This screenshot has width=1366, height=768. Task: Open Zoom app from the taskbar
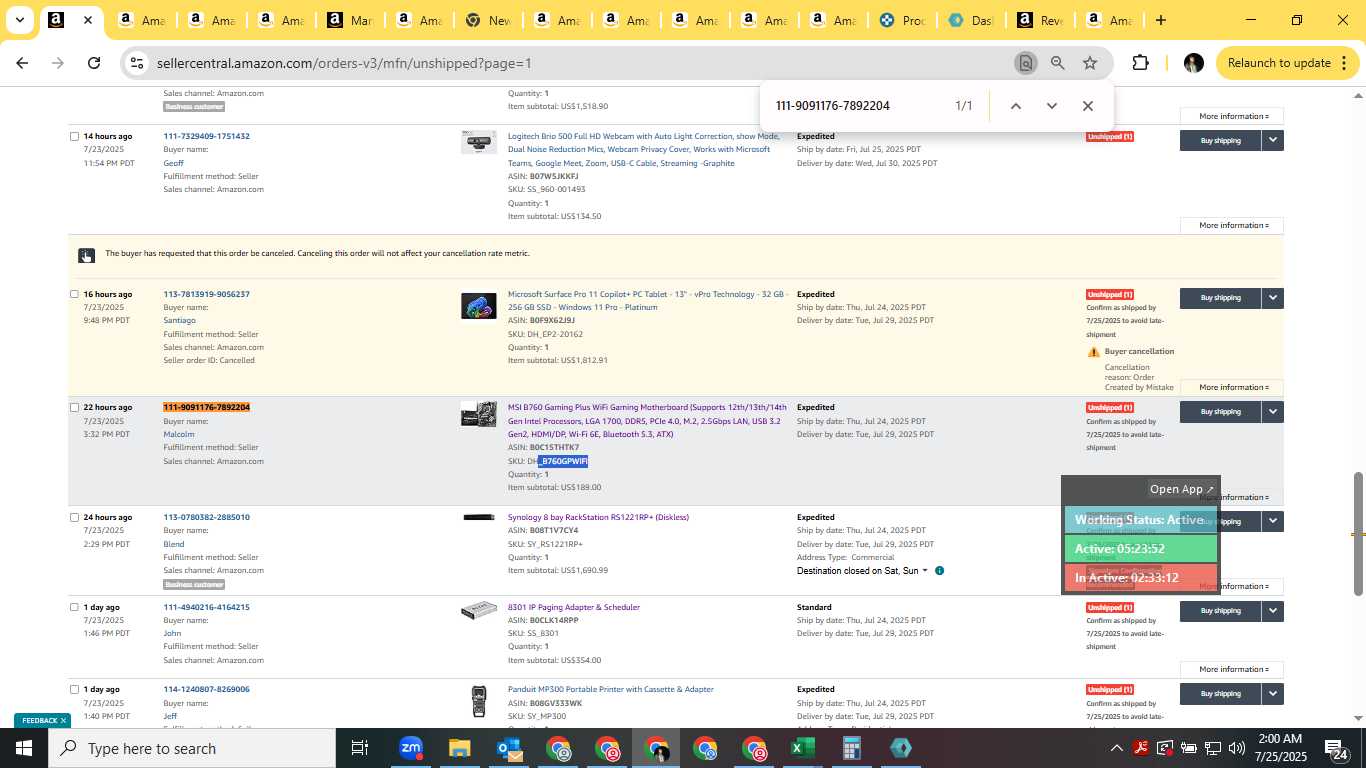[x=411, y=748]
